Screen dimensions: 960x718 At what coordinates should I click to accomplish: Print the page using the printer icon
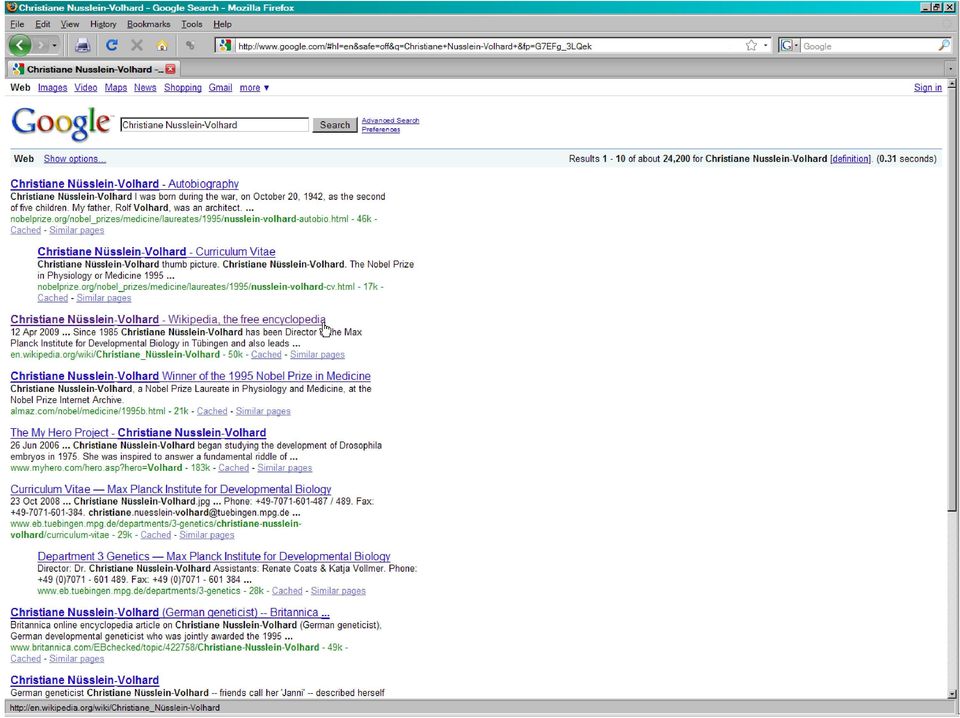pos(83,45)
